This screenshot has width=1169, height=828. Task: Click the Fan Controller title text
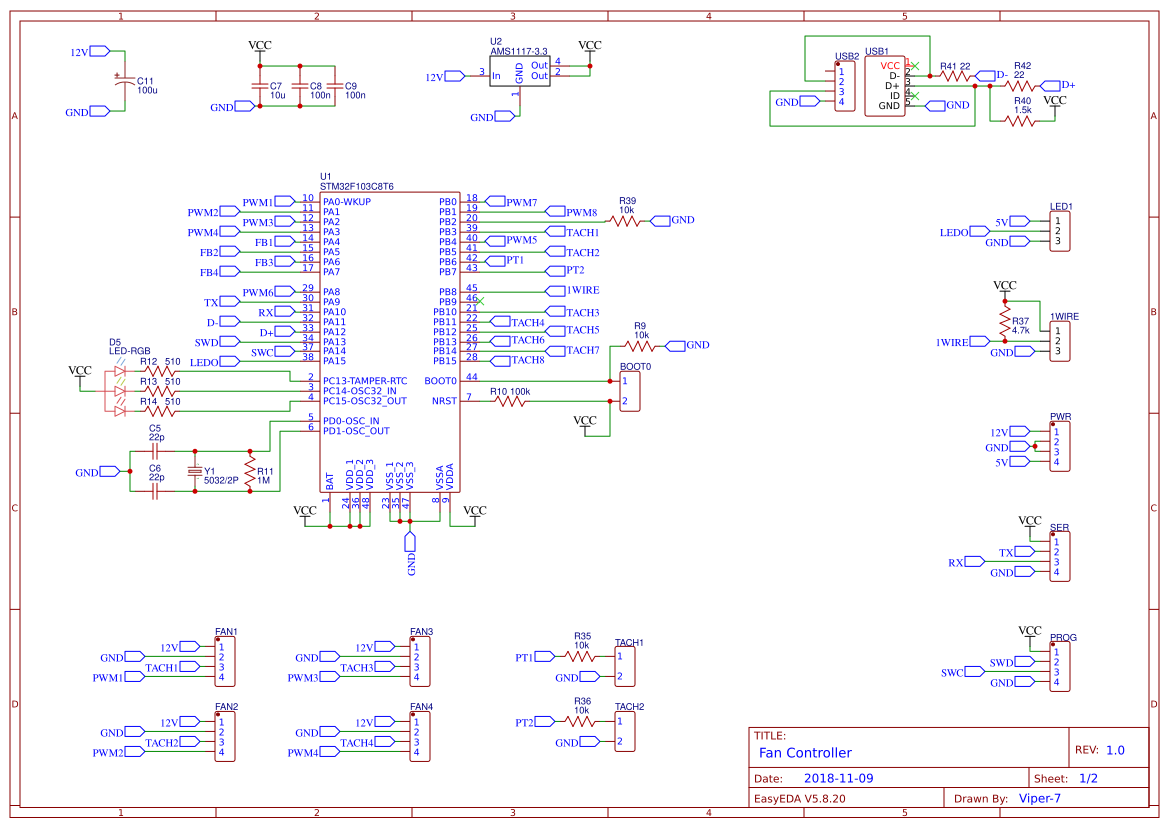(x=804, y=752)
